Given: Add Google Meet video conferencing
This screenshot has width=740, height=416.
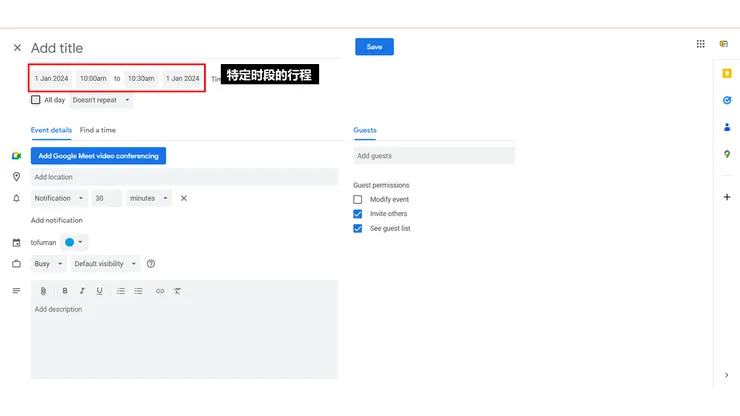Looking at the screenshot, I should (x=98, y=156).
